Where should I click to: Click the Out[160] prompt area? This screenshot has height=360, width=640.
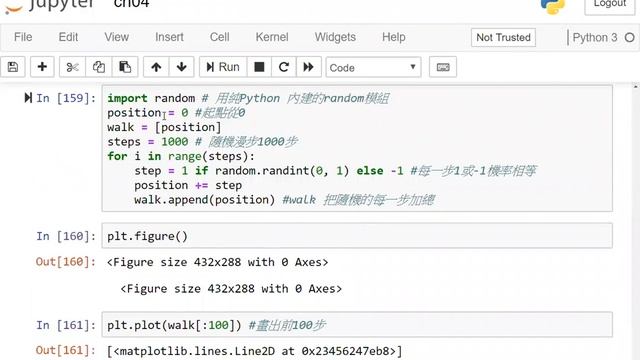[66, 262]
